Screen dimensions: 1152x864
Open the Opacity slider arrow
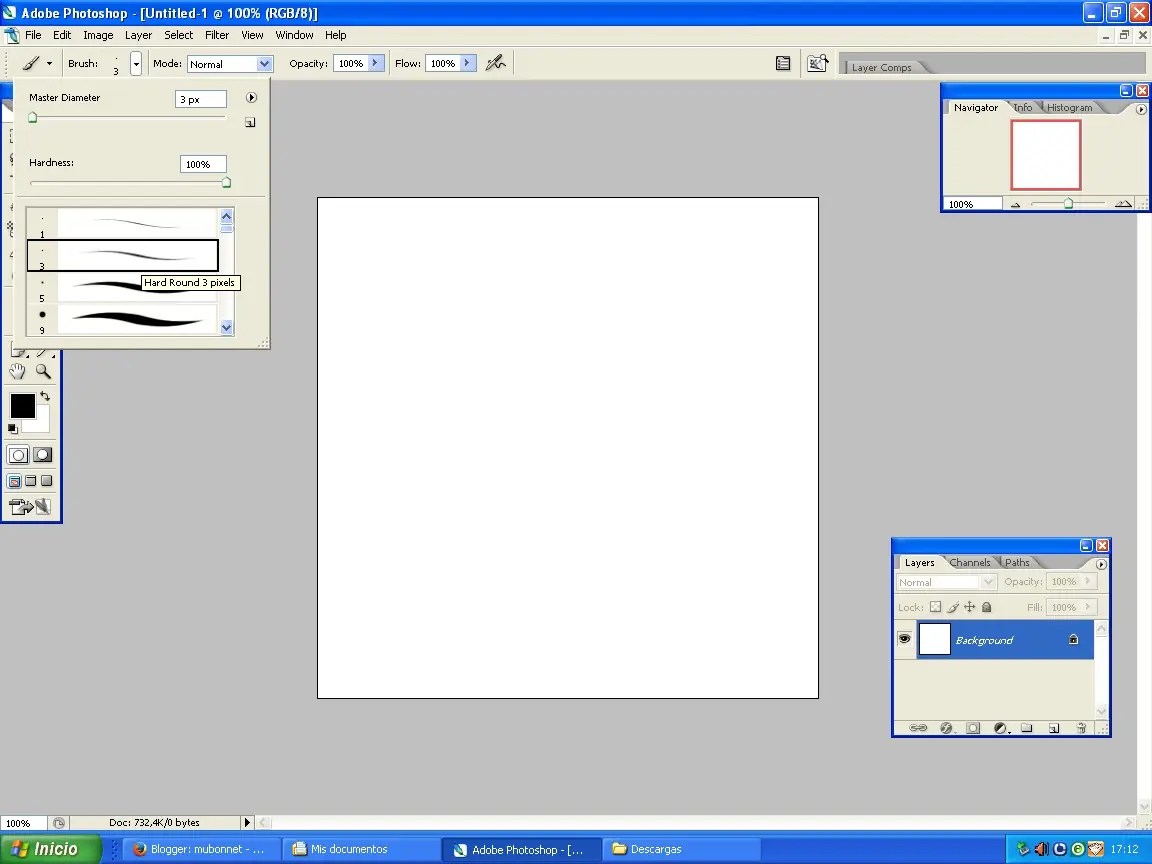[x=375, y=63]
